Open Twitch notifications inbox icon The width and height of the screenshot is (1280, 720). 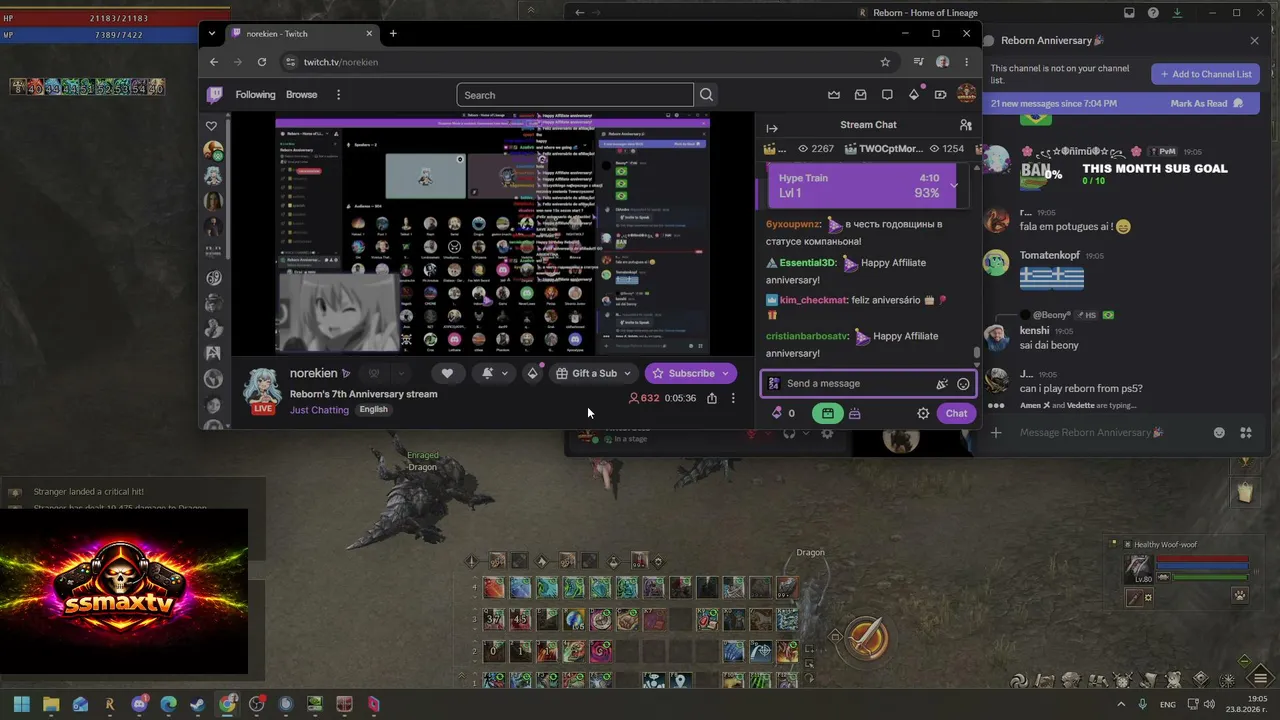(860, 95)
